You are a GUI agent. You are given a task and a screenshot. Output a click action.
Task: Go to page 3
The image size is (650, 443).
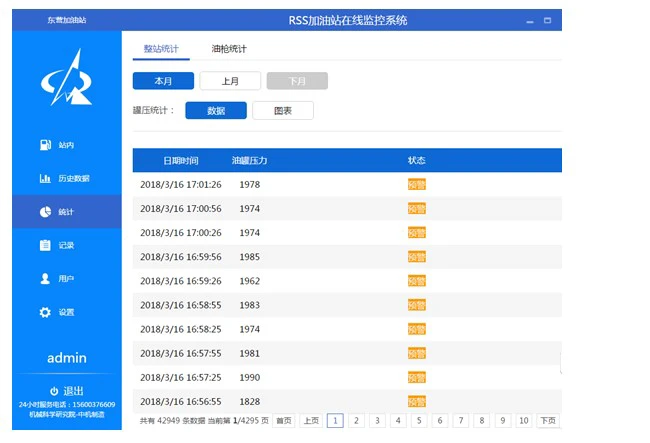[x=377, y=421]
